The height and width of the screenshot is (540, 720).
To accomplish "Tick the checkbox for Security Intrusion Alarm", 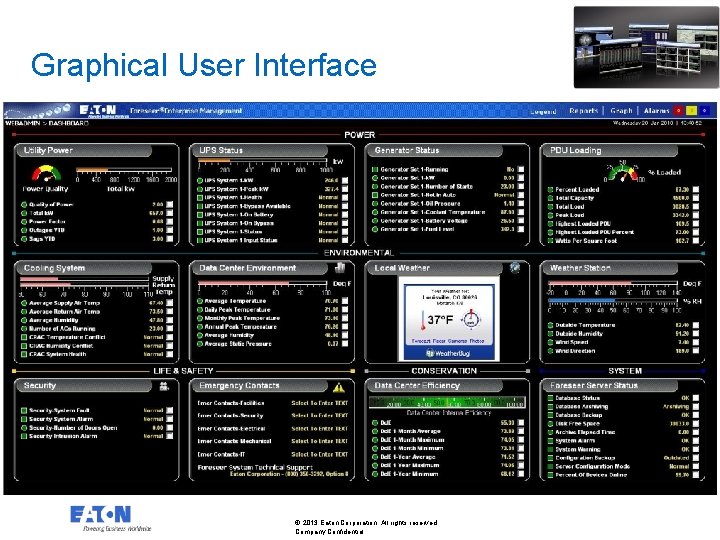I will click(170, 436).
